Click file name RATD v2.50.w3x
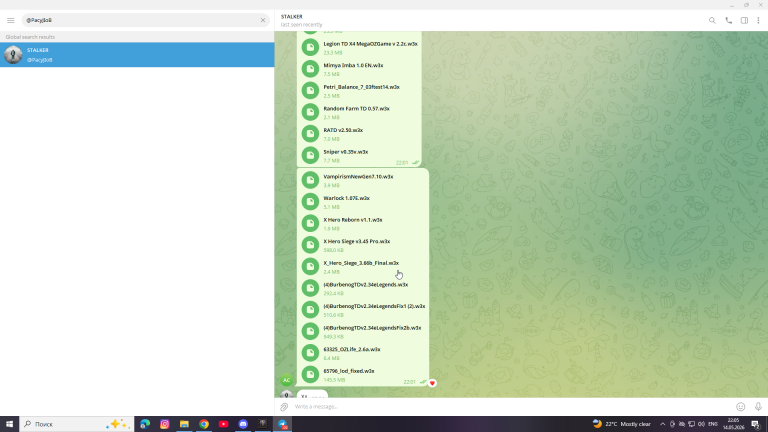 point(343,130)
